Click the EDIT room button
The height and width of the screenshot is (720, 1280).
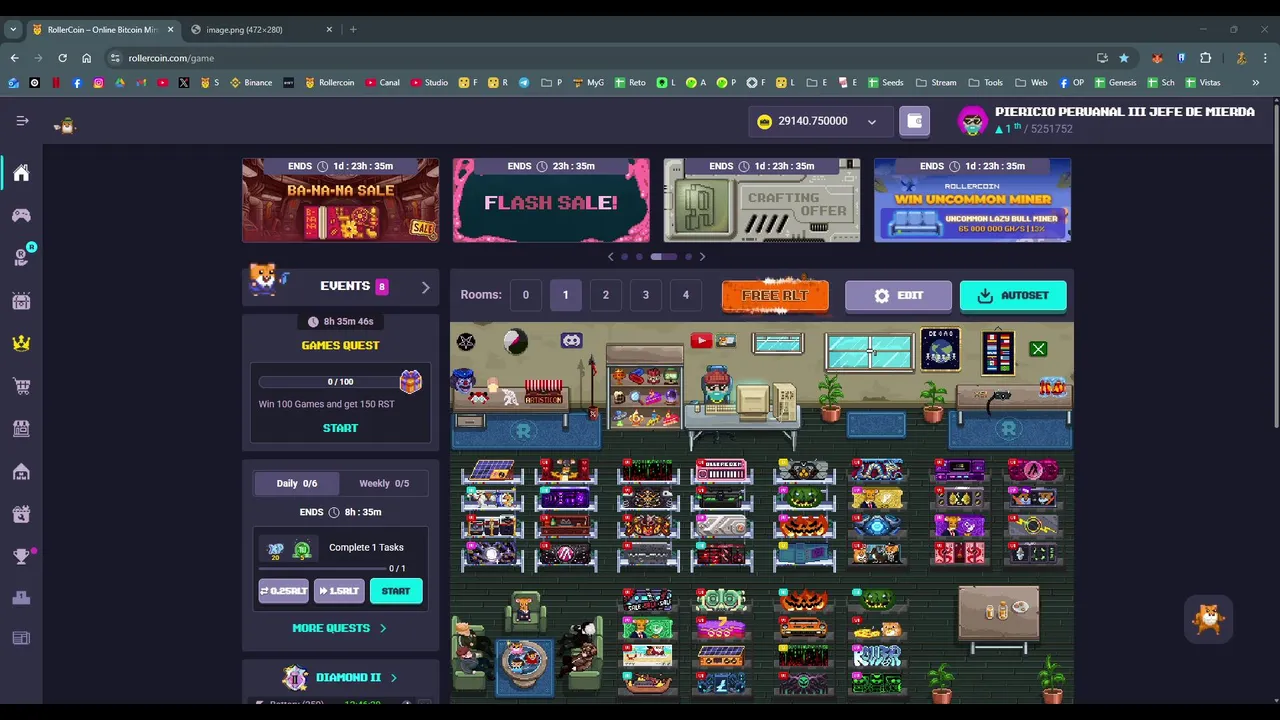[x=897, y=296]
